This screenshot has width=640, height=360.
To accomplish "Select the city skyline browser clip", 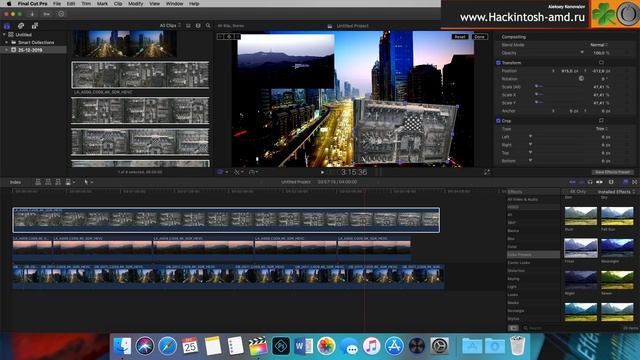I will 125,44.
